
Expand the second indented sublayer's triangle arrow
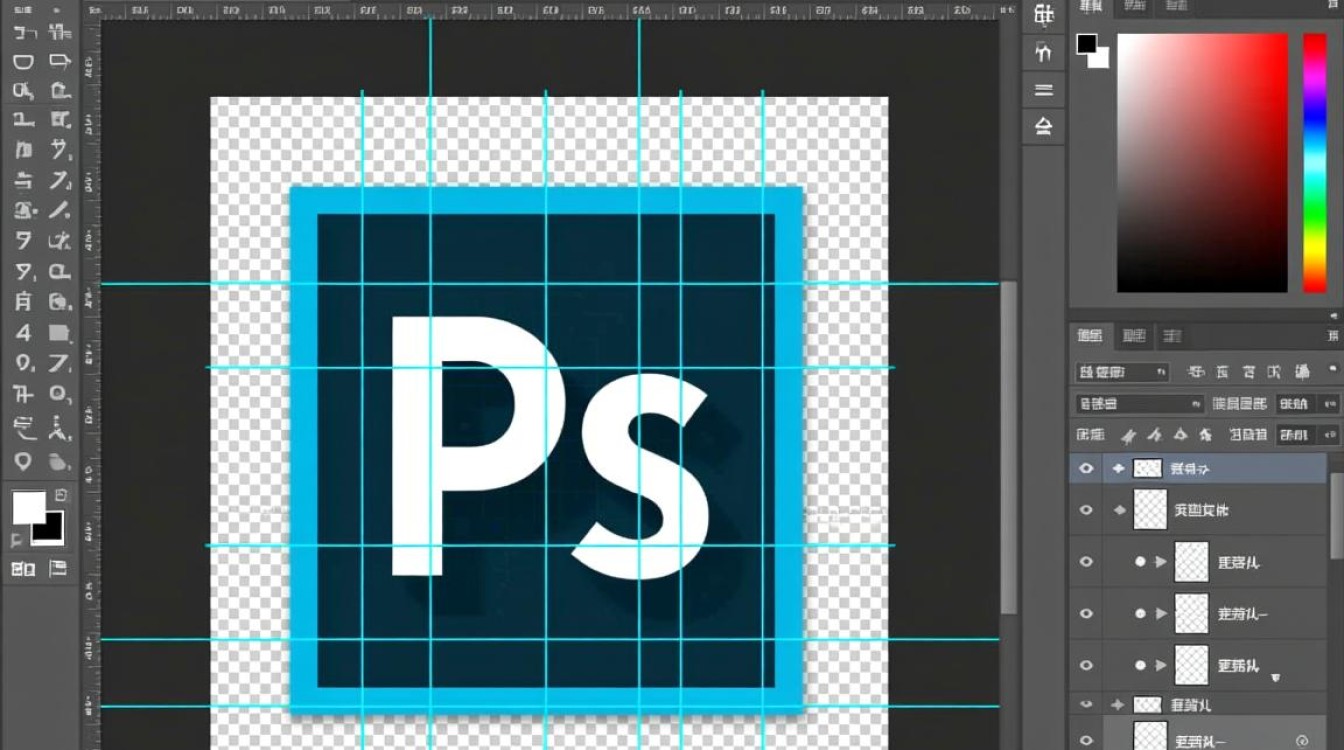click(1161, 613)
